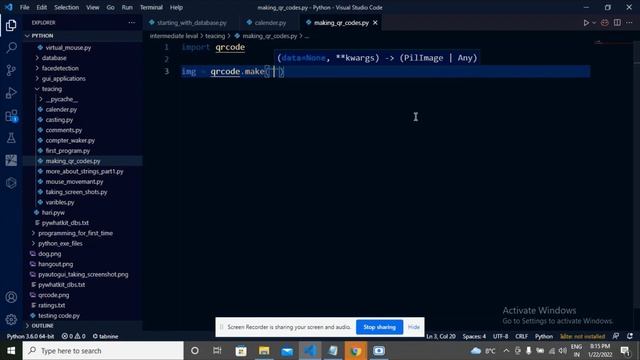Open Windows Start menu

pyautogui.click(x=11, y=351)
